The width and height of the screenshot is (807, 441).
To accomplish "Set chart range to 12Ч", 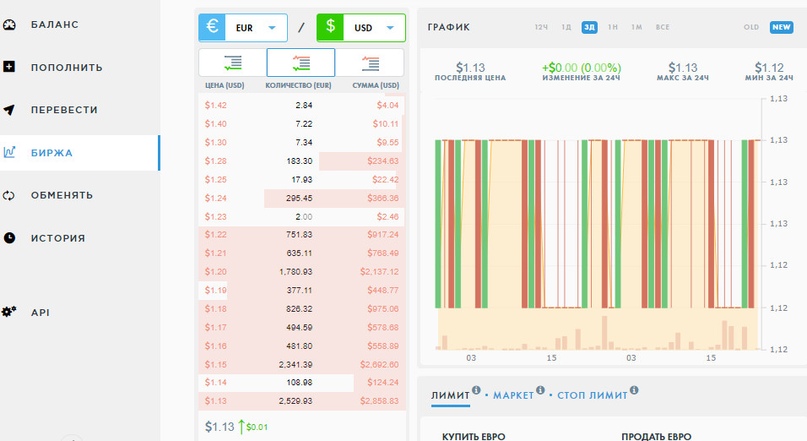I will pyautogui.click(x=541, y=27).
